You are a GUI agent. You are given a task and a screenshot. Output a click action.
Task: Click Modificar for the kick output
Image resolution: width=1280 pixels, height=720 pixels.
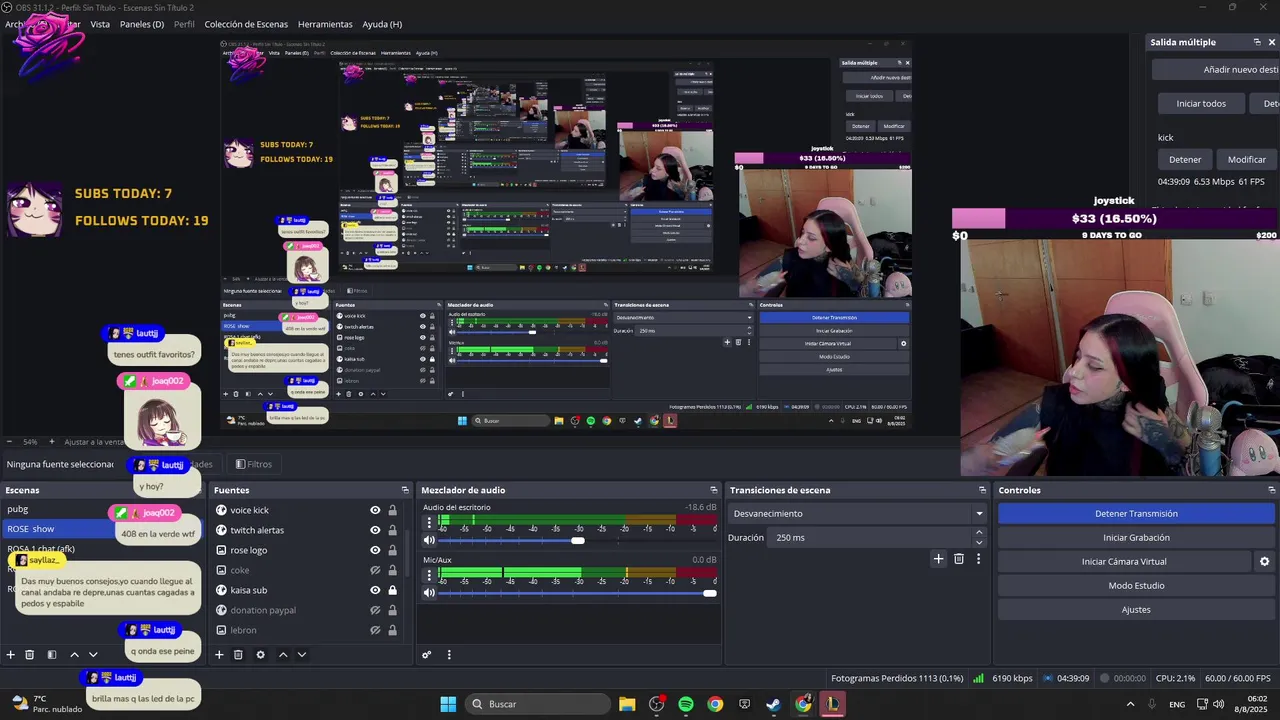(1246, 159)
